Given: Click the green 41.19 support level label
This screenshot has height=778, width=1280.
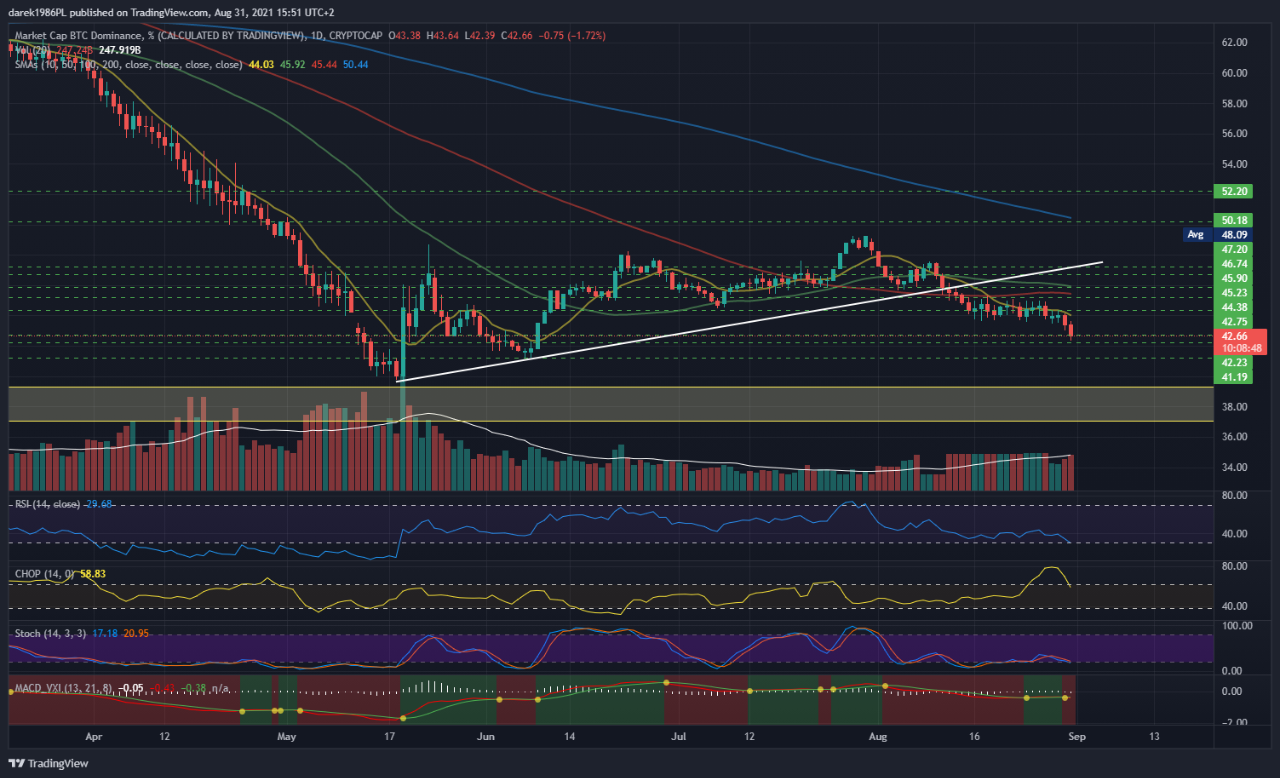Looking at the screenshot, I should (1233, 376).
